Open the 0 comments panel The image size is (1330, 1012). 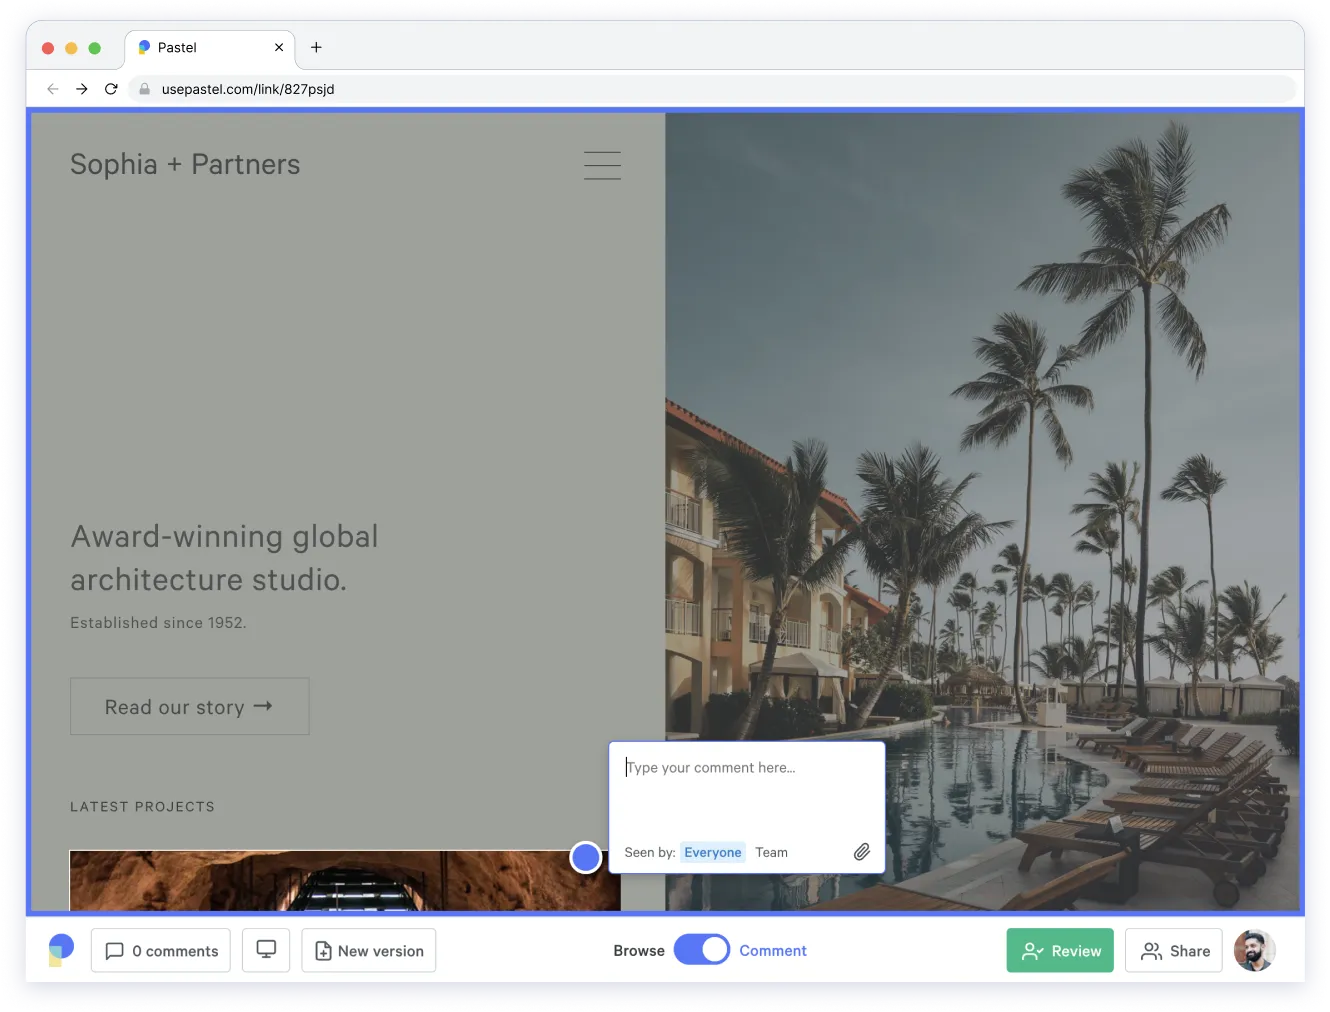[x=161, y=951]
